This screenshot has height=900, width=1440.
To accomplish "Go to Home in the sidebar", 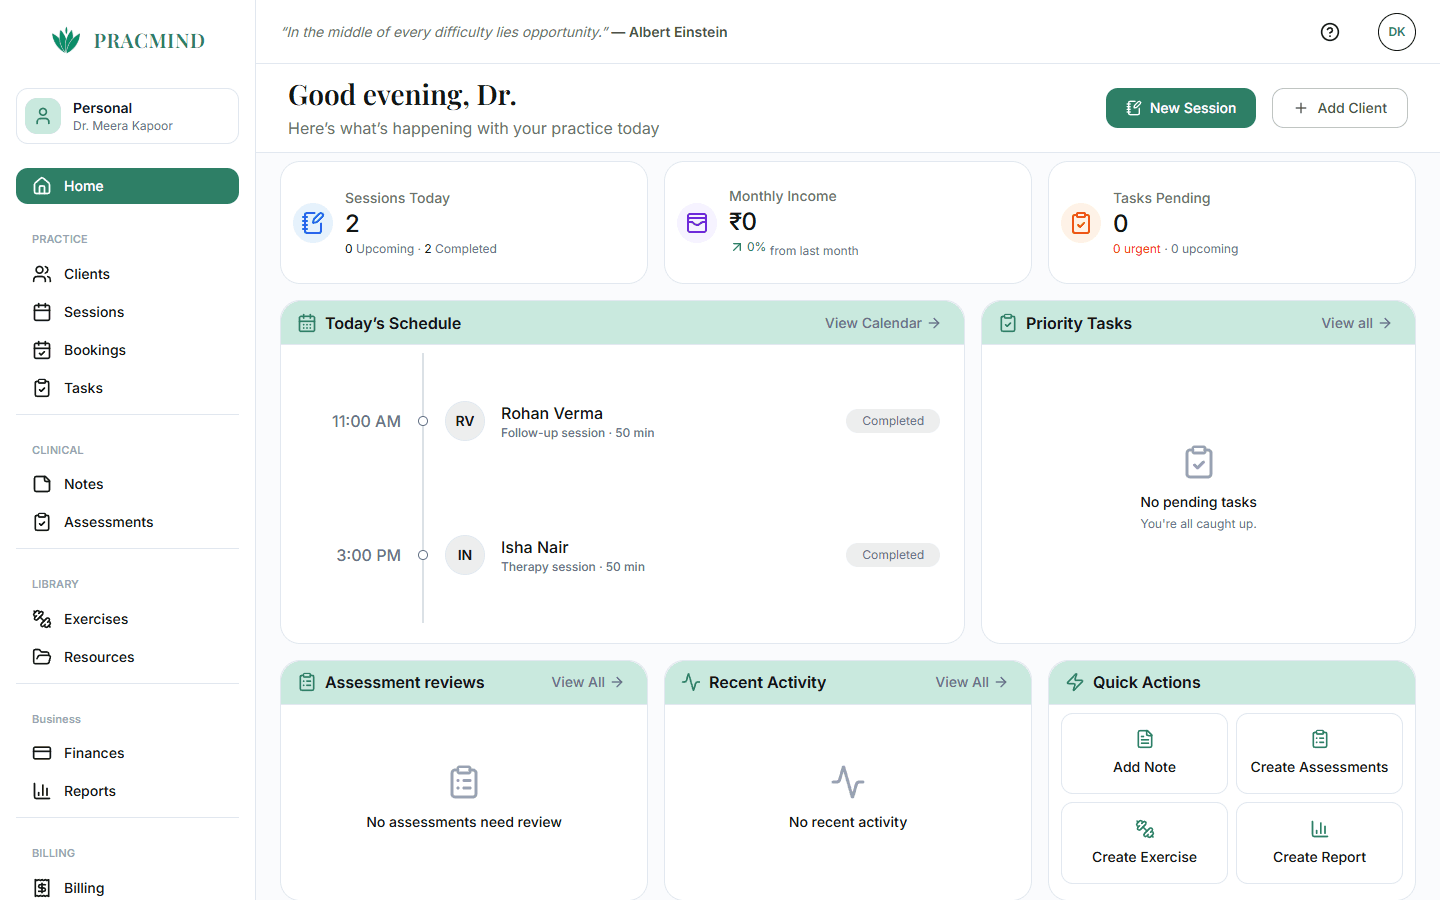I will click(x=127, y=186).
